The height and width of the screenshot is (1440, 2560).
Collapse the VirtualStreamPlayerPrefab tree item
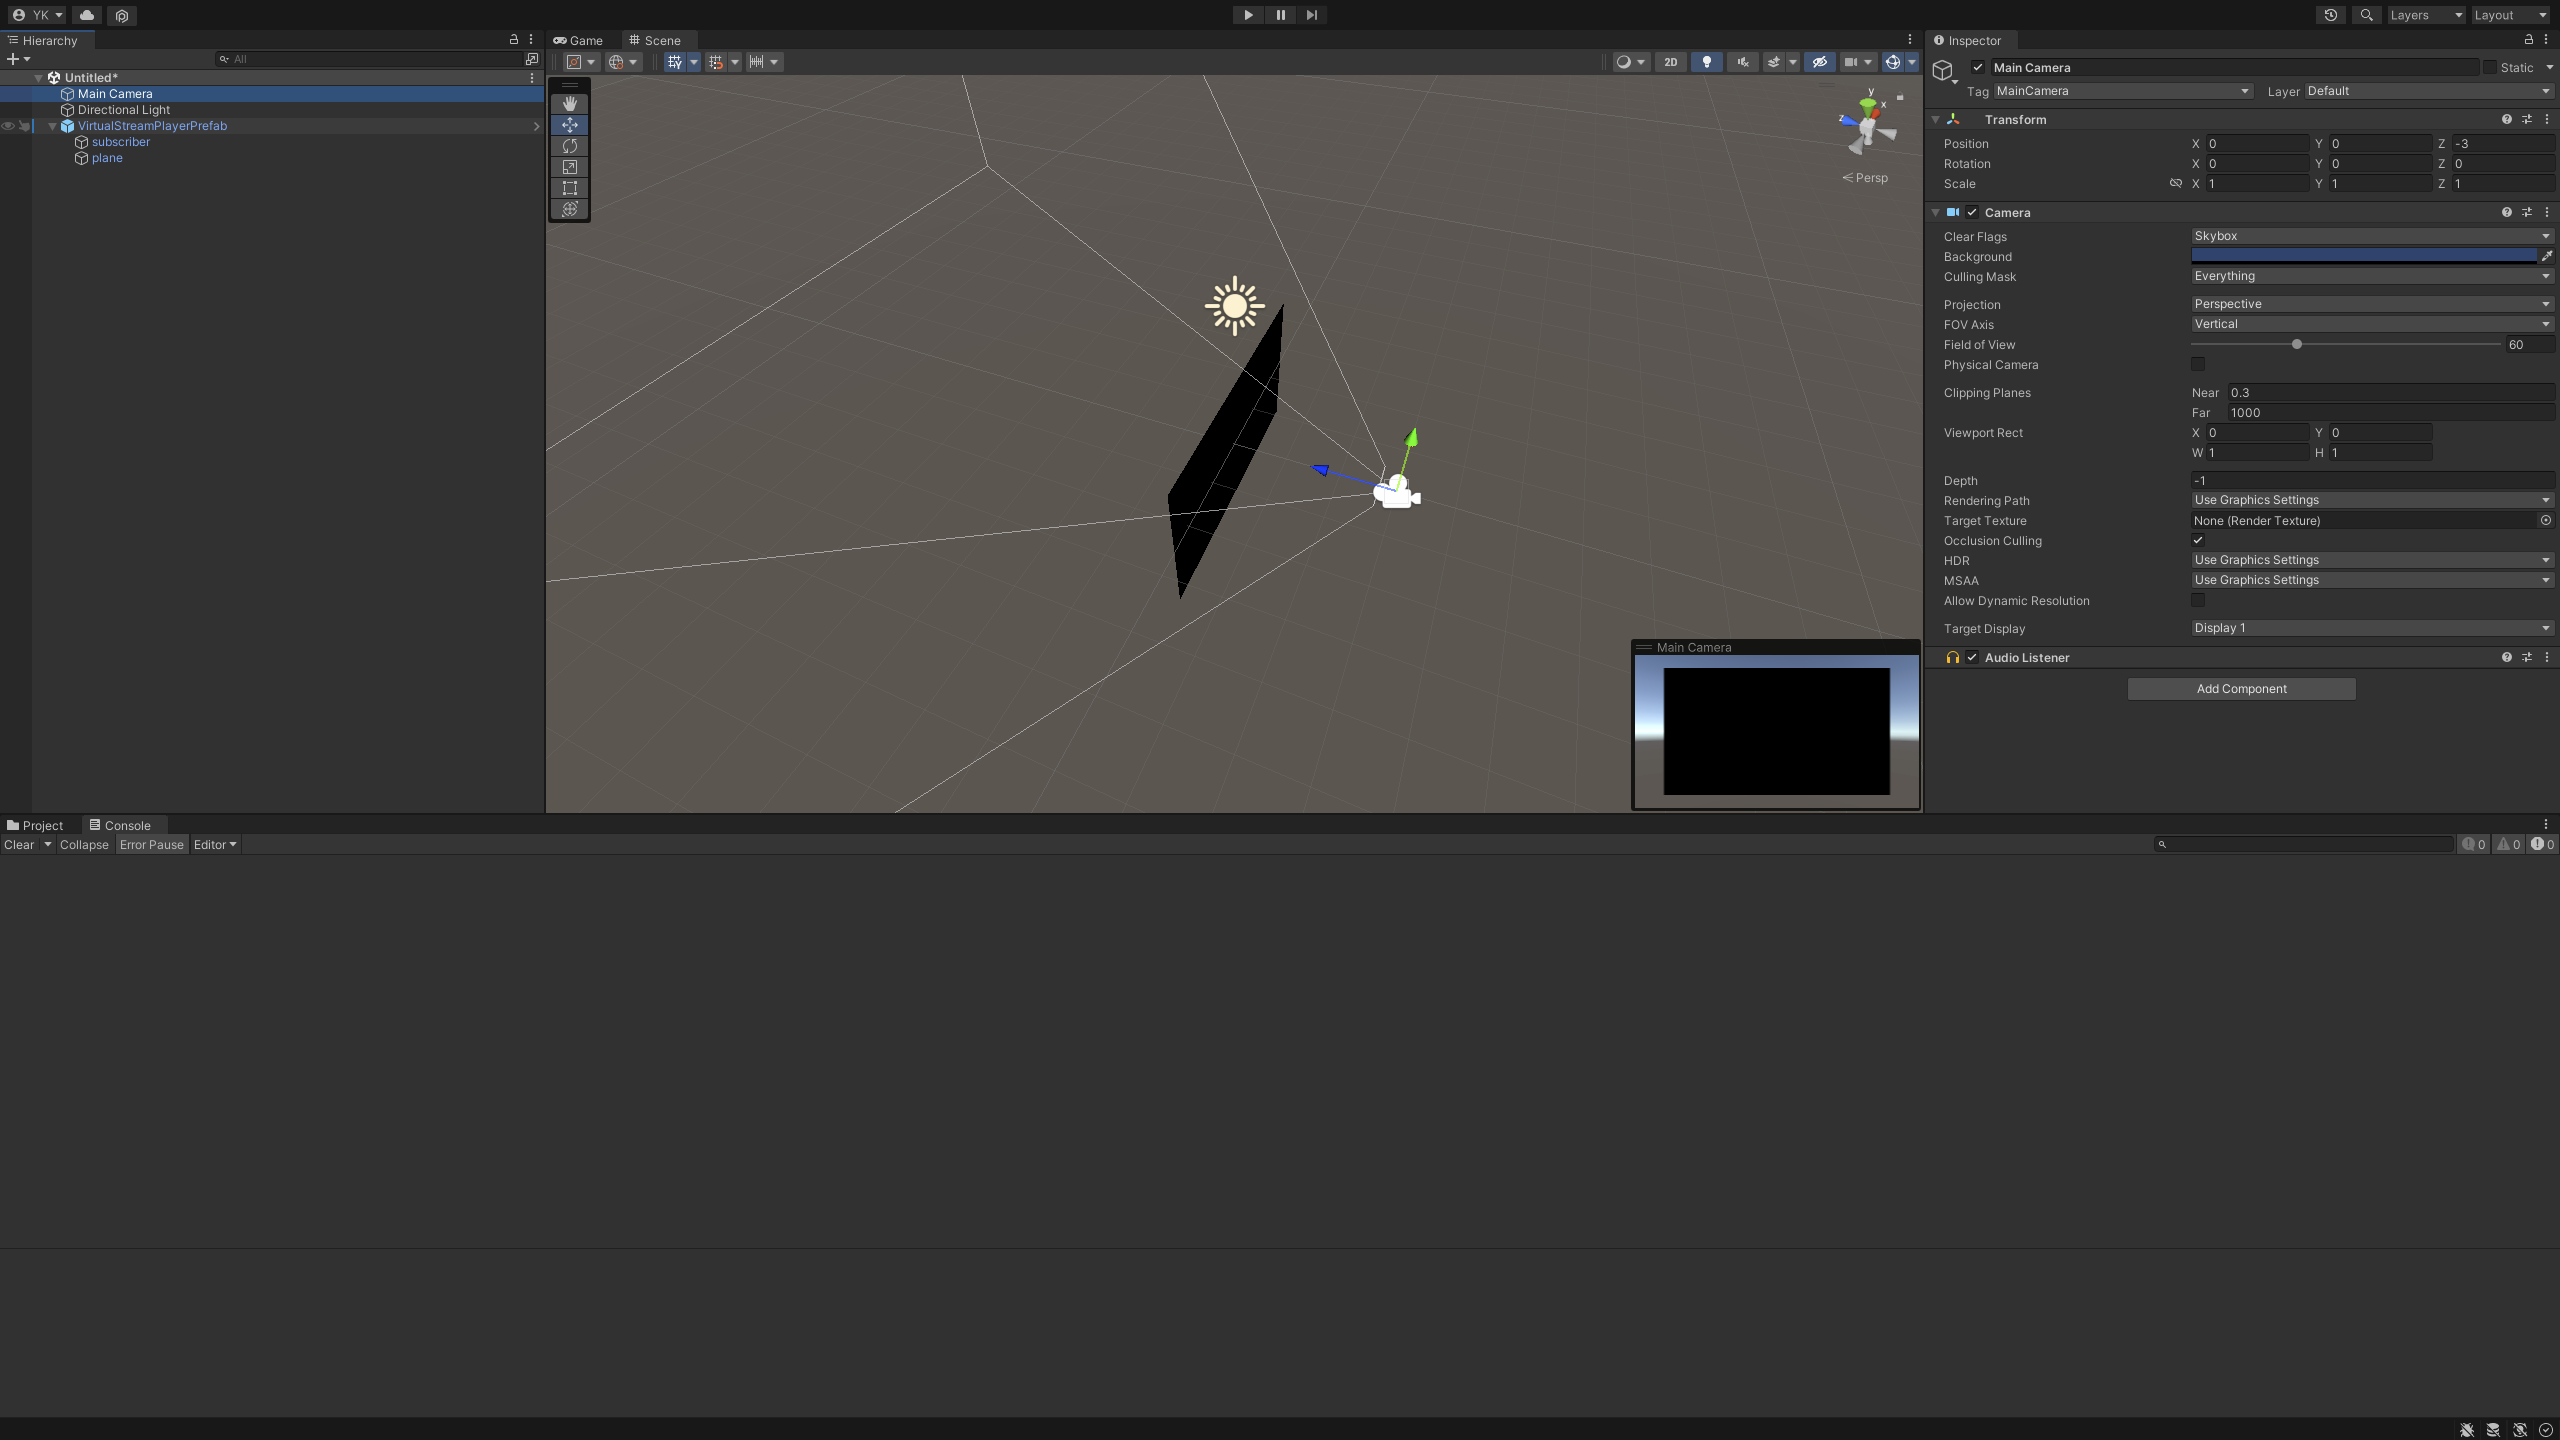[x=52, y=126]
